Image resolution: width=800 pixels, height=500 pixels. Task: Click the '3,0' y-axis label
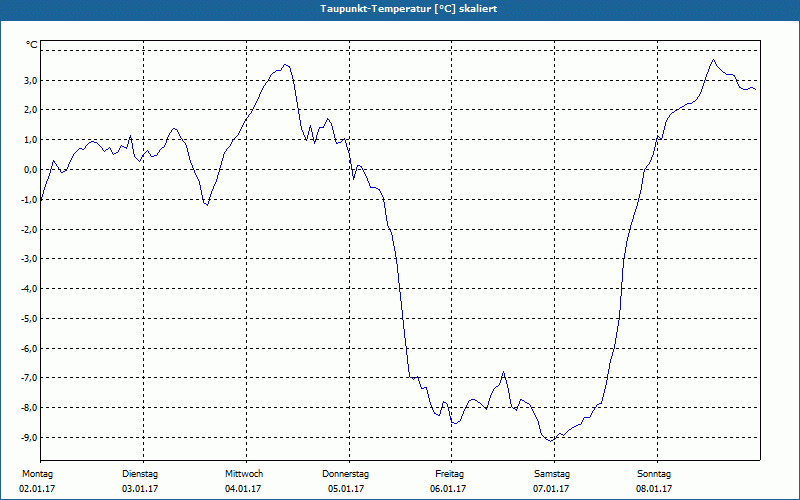[30, 81]
